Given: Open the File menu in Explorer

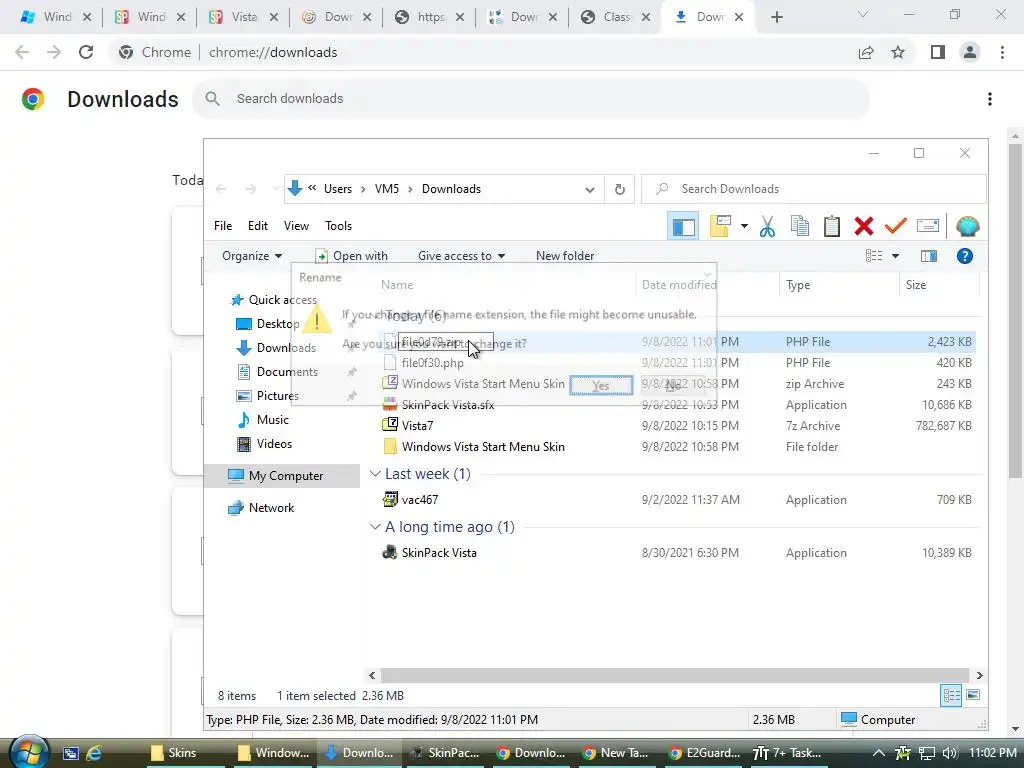Looking at the screenshot, I should click(x=223, y=226).
